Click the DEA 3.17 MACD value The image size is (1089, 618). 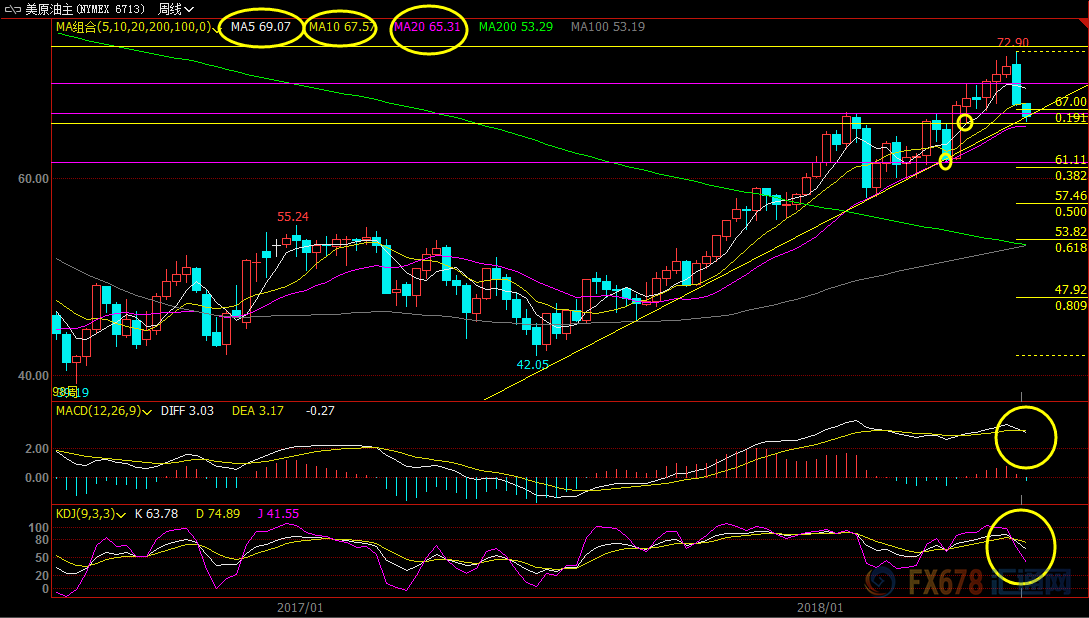coord(258,411)
